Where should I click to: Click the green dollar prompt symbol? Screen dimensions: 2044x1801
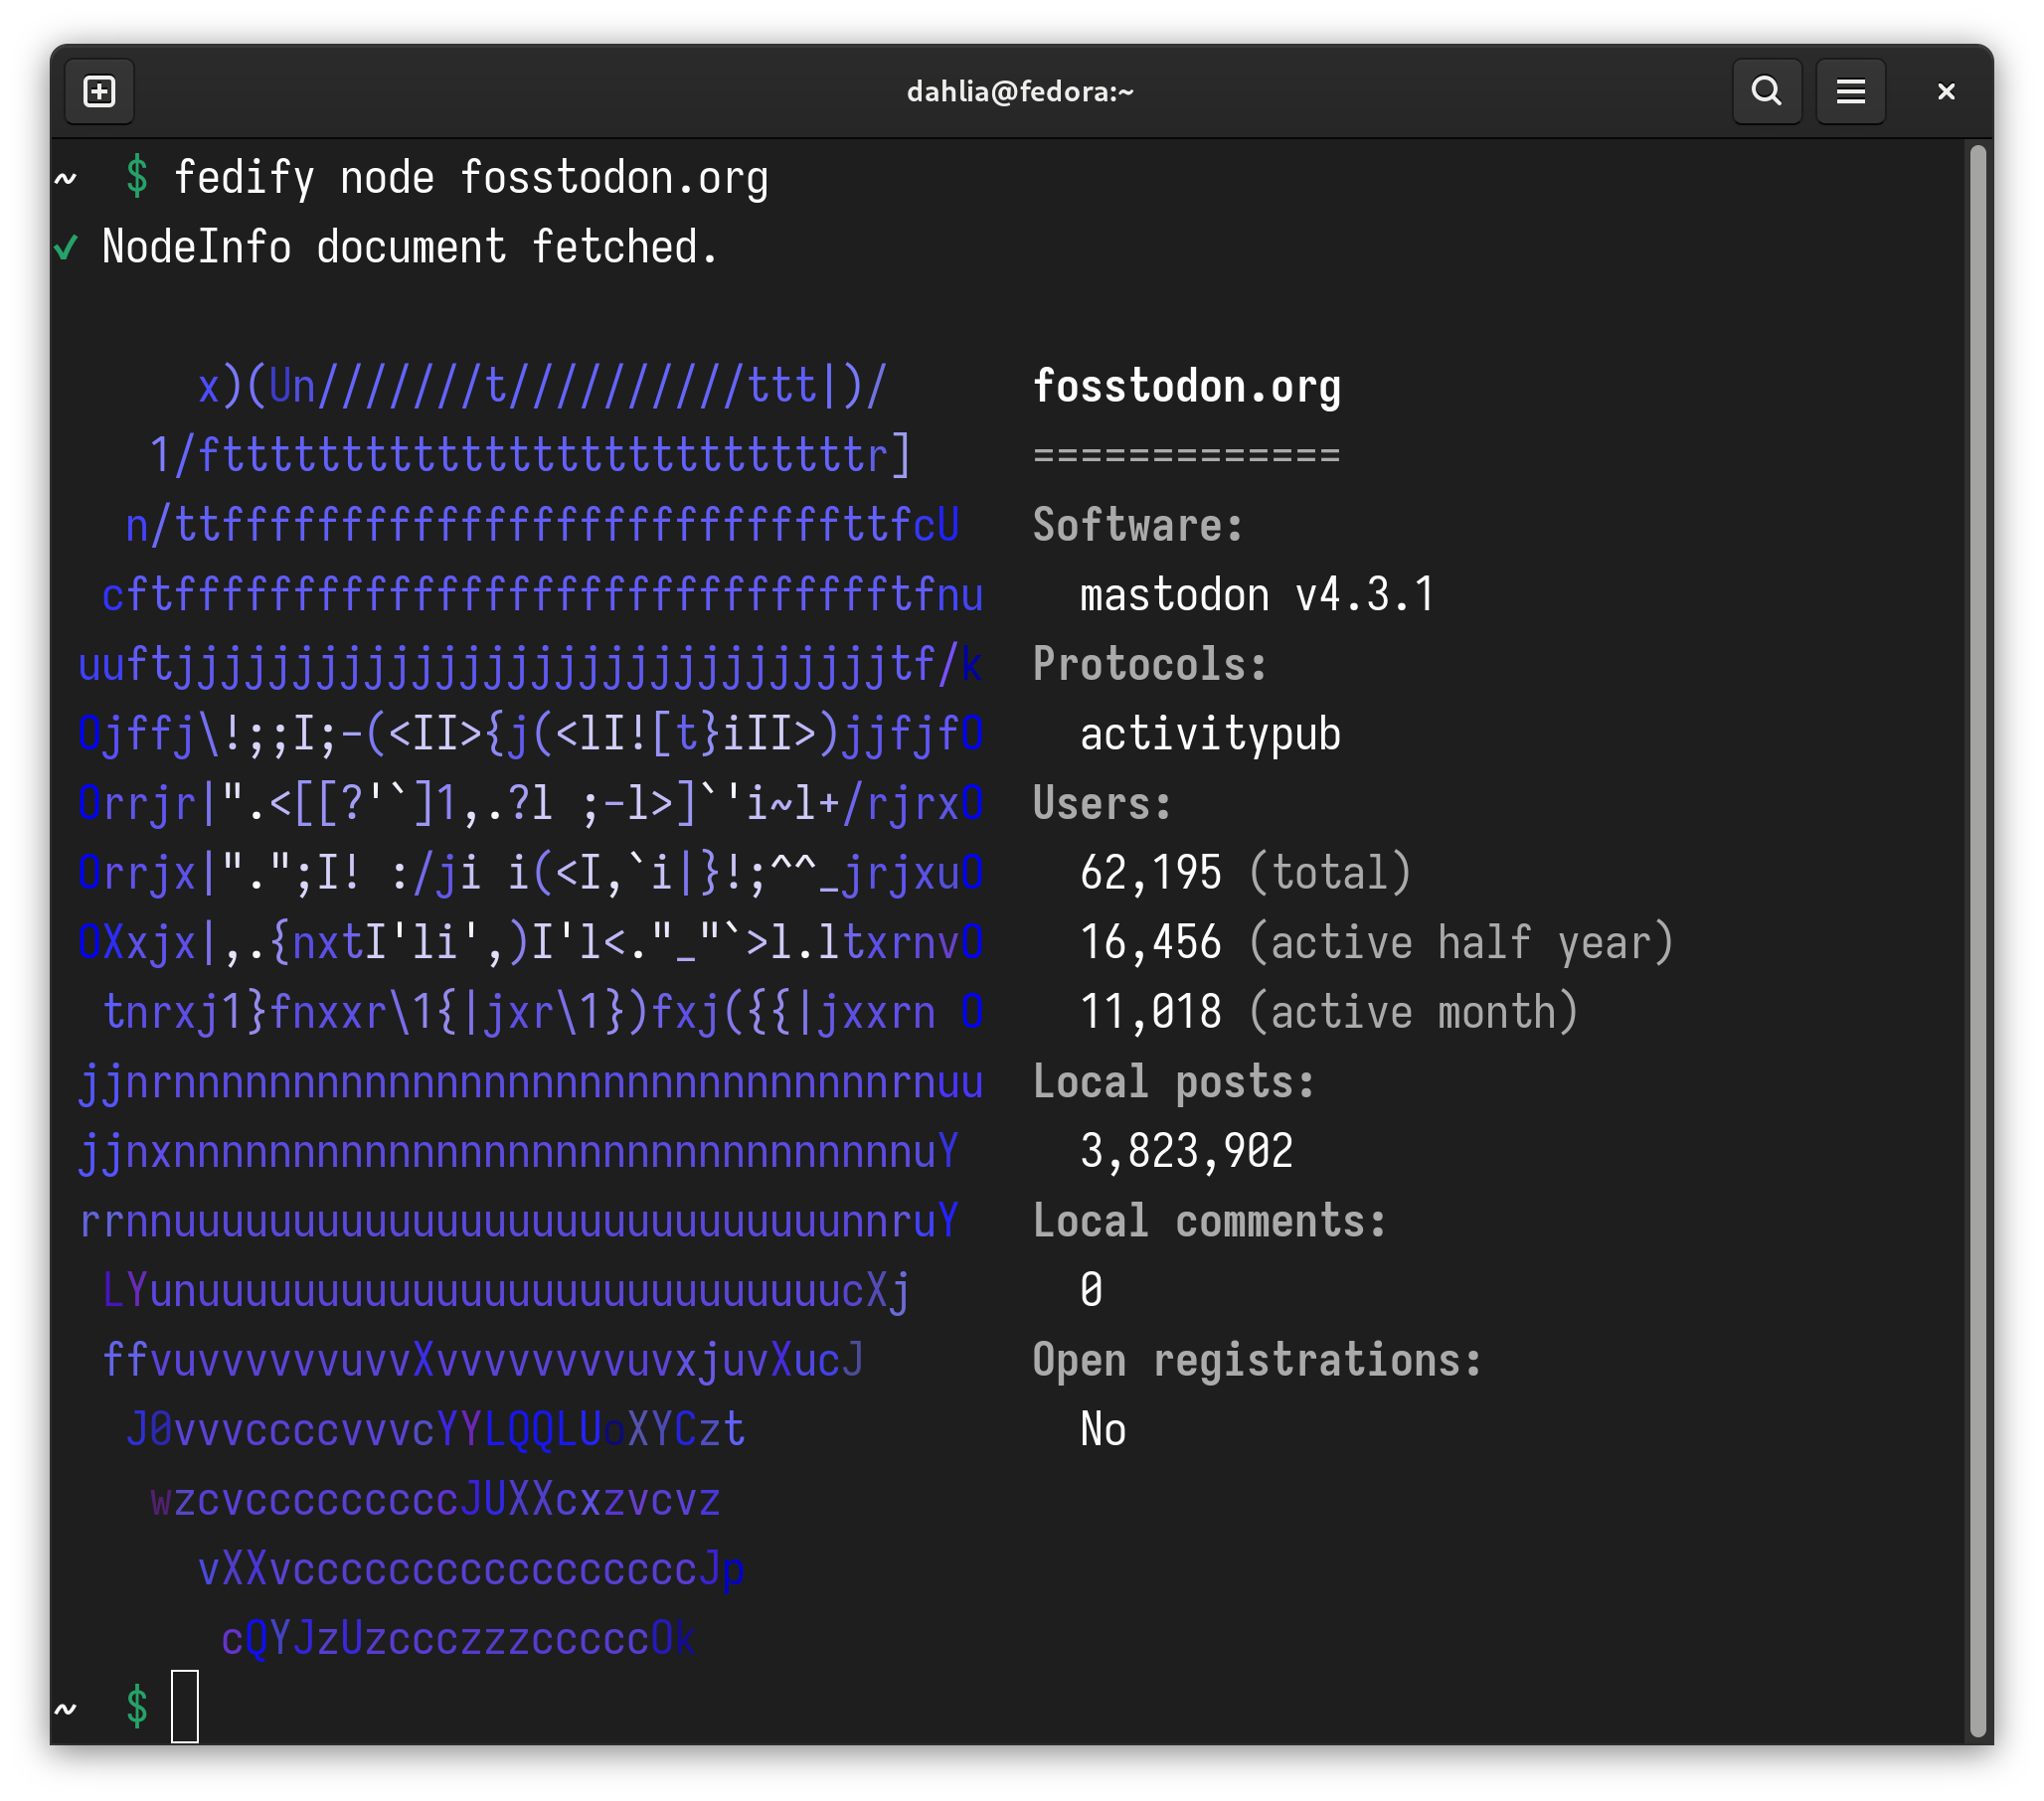[137, 178]
